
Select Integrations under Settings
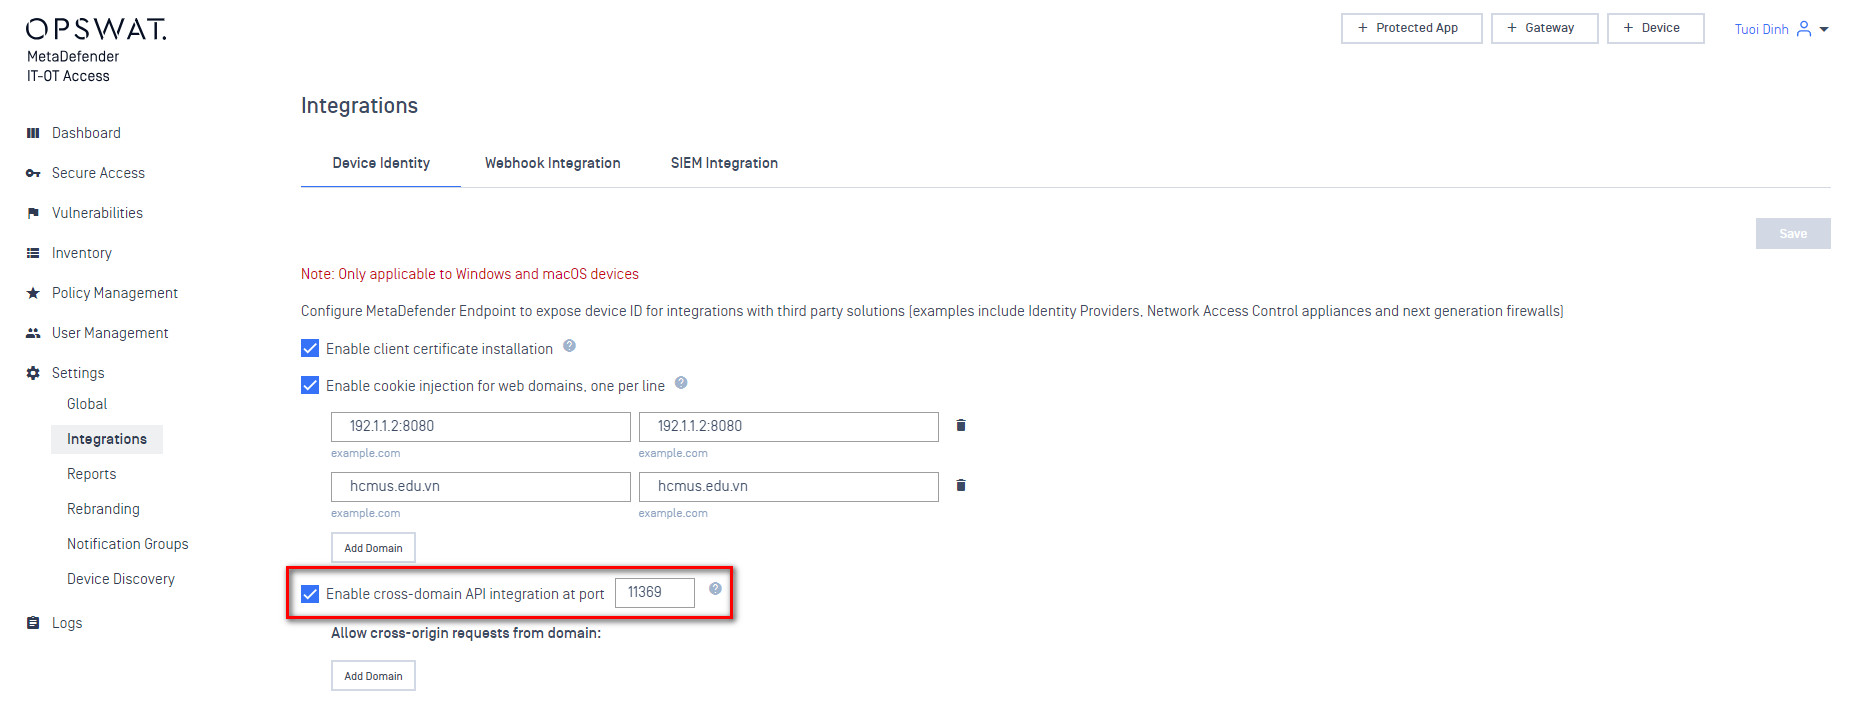(x=107, y=439)
